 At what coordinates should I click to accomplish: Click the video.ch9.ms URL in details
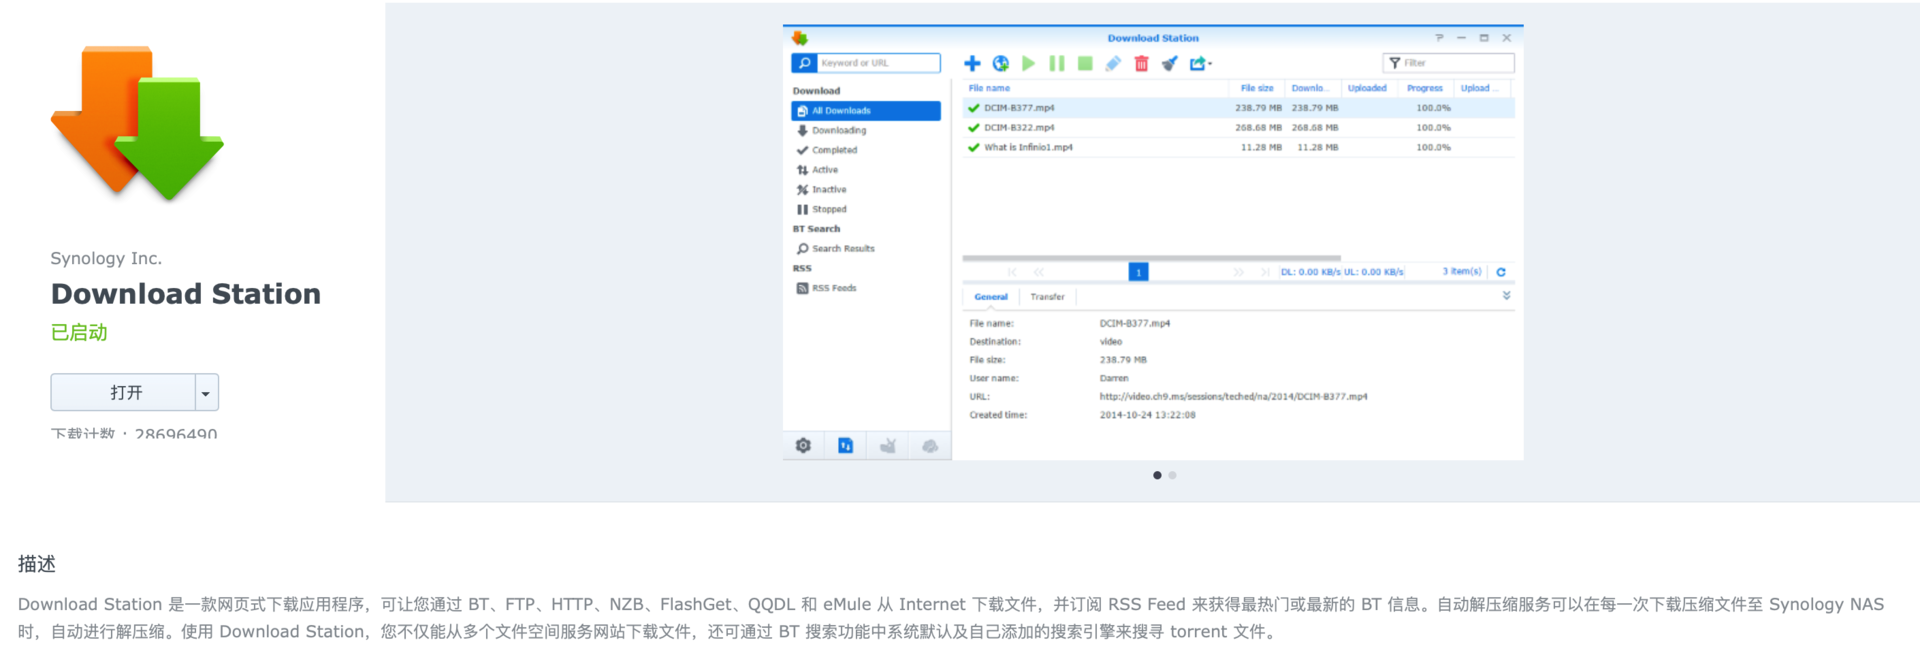point(1233,396)
